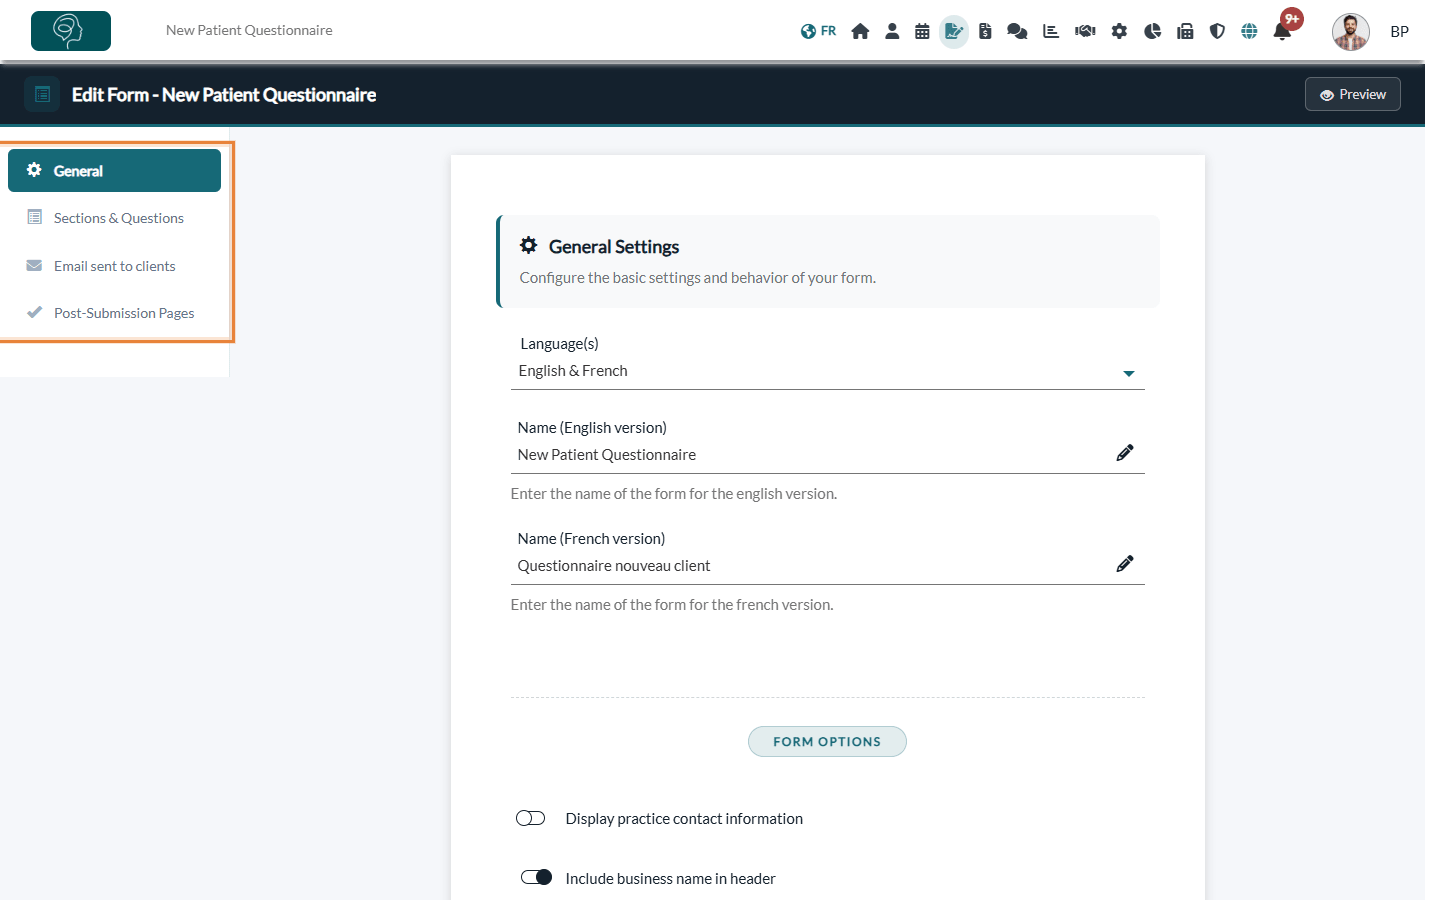Click the settings gear in top navigation

point(1119,31)
